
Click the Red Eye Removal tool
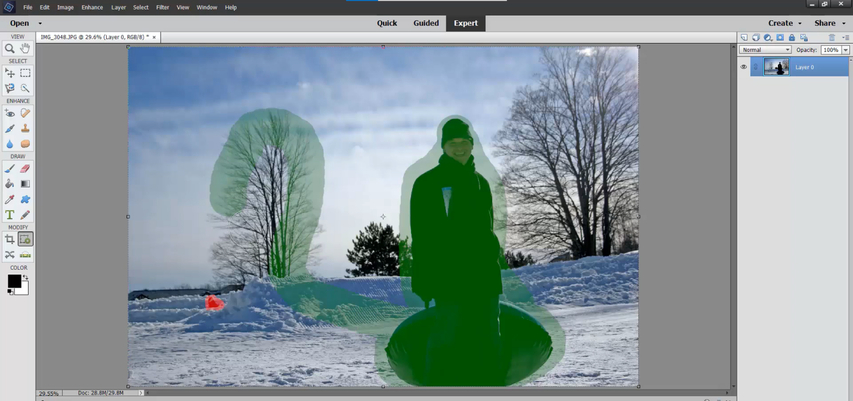tap(9, 113)
